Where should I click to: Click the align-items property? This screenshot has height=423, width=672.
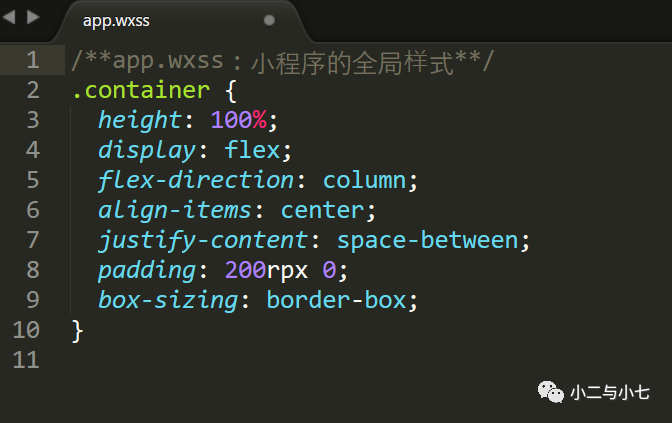point(175,210)
